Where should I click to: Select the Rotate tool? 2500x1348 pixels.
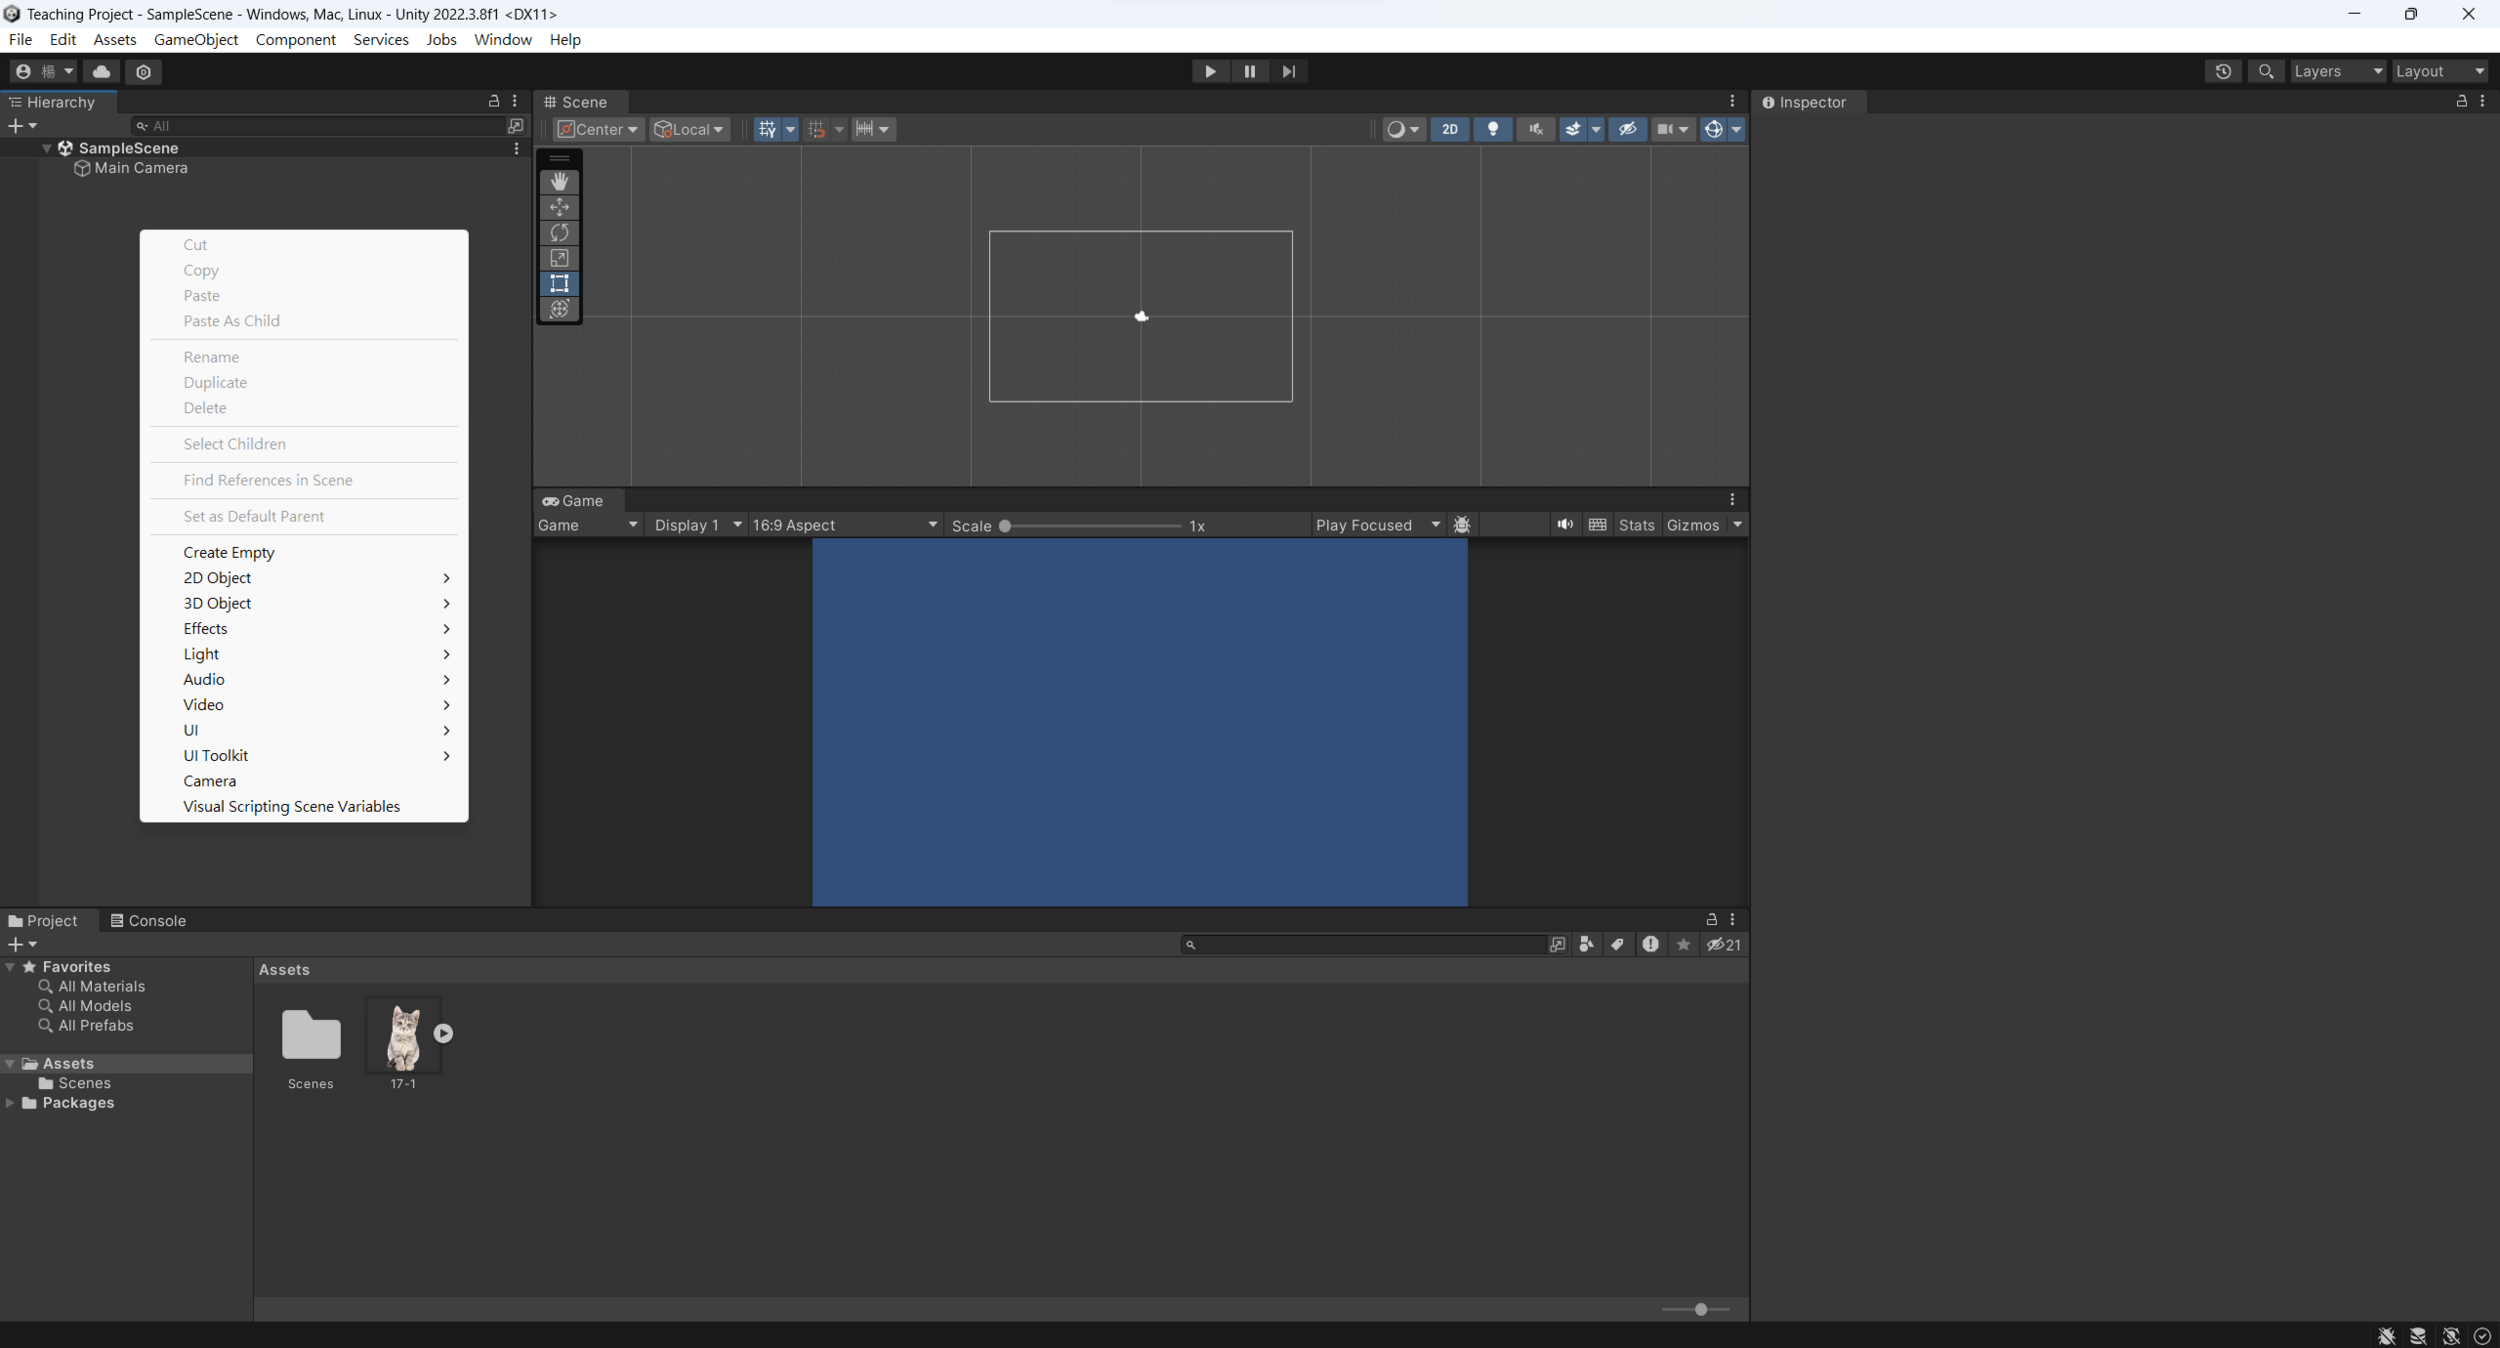(x=559, y=232)
